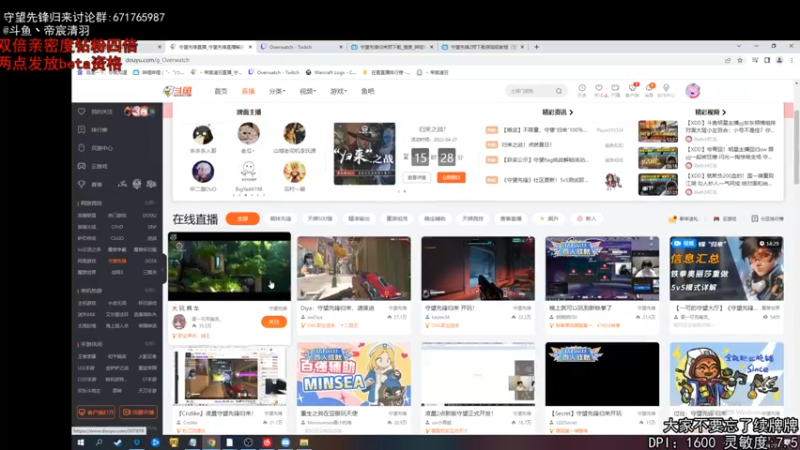
Task: Click the orange follow button on first stream card
Action: point(274,322)
